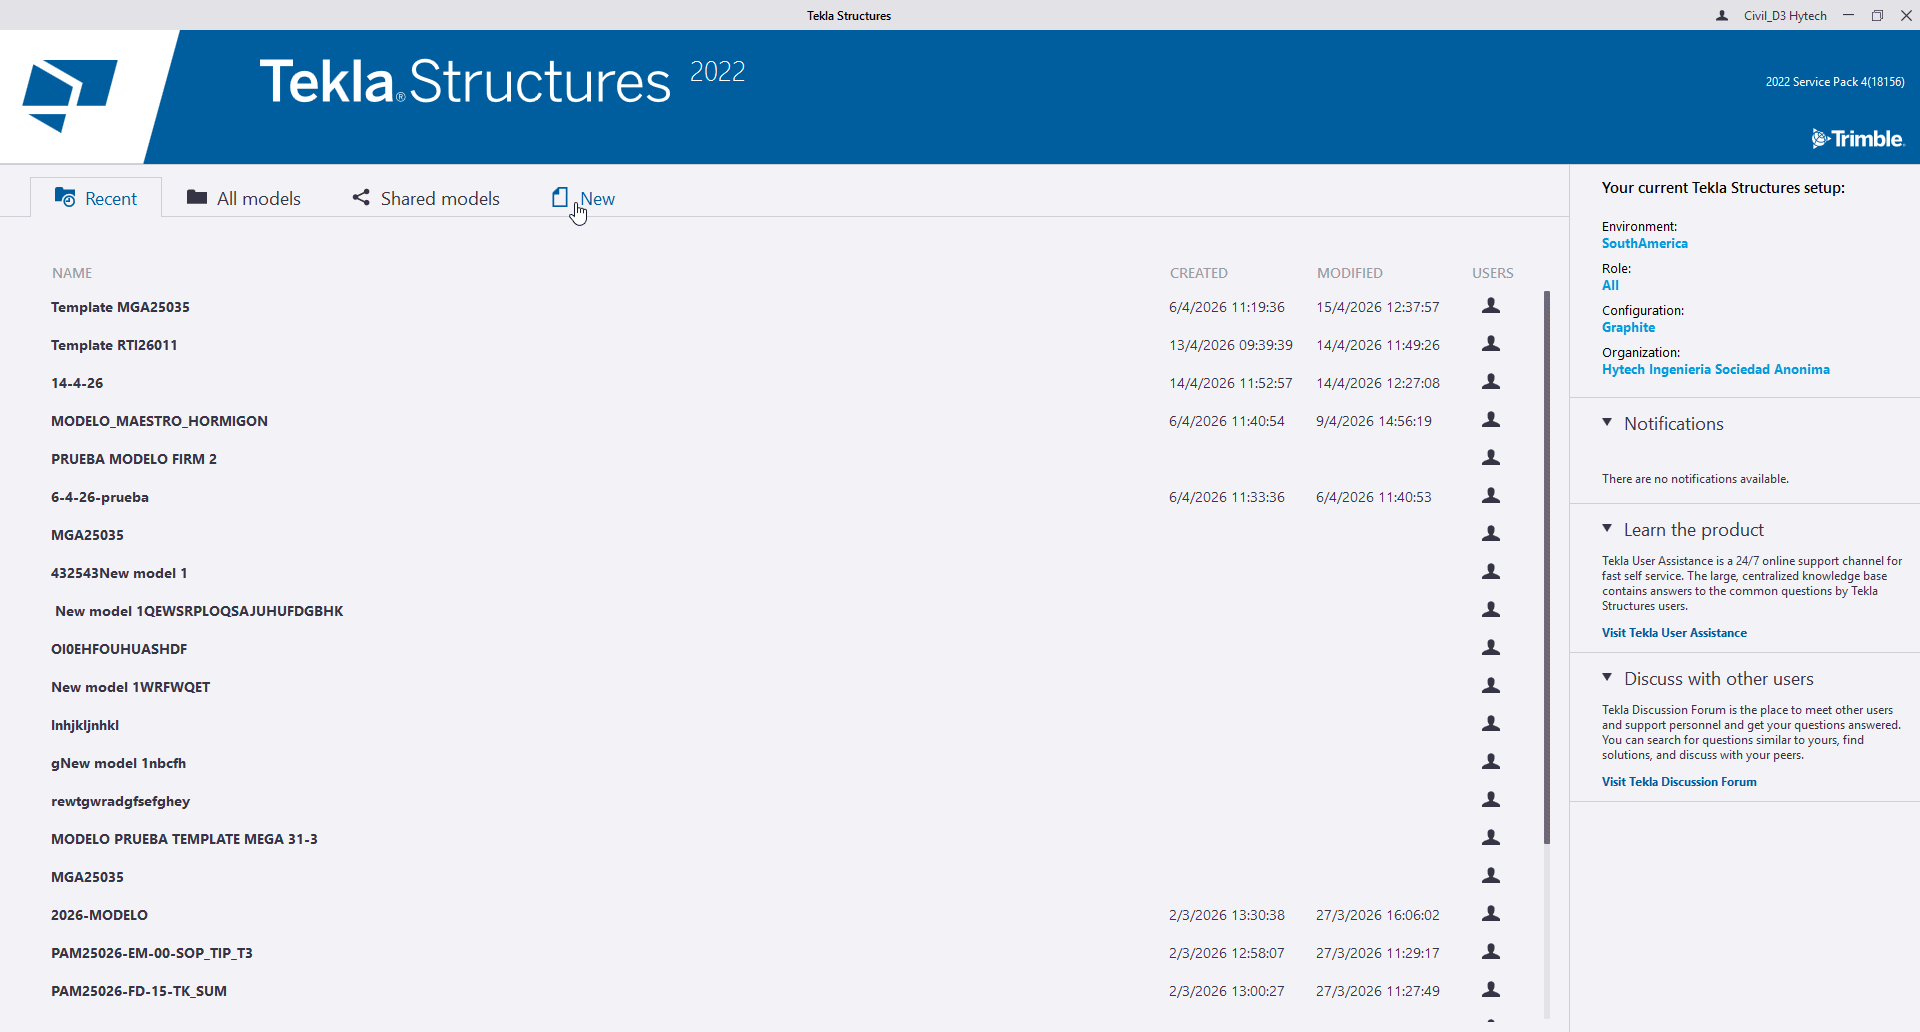The image size is (1920, 1032).
Task: Open Visit Tekla User Assistance link
Action: (x=1674, y=633)
